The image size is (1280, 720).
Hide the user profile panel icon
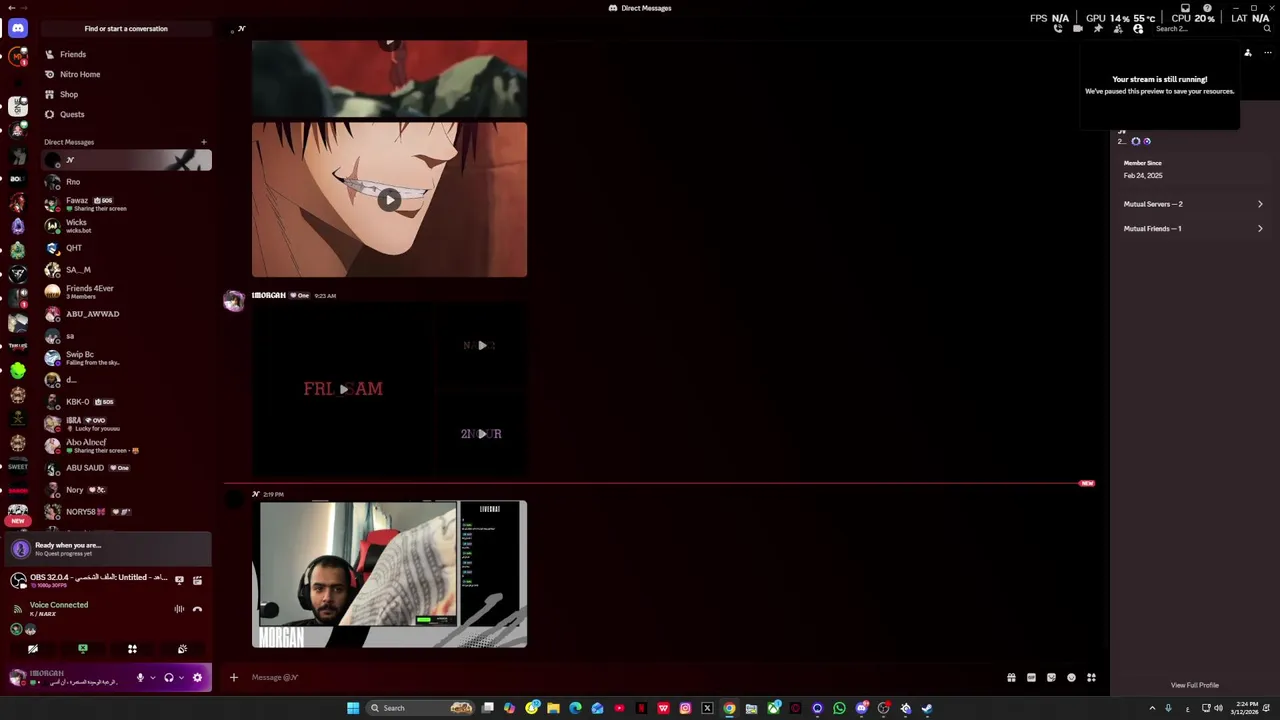pyautogui.click(x=1138, y=29)
